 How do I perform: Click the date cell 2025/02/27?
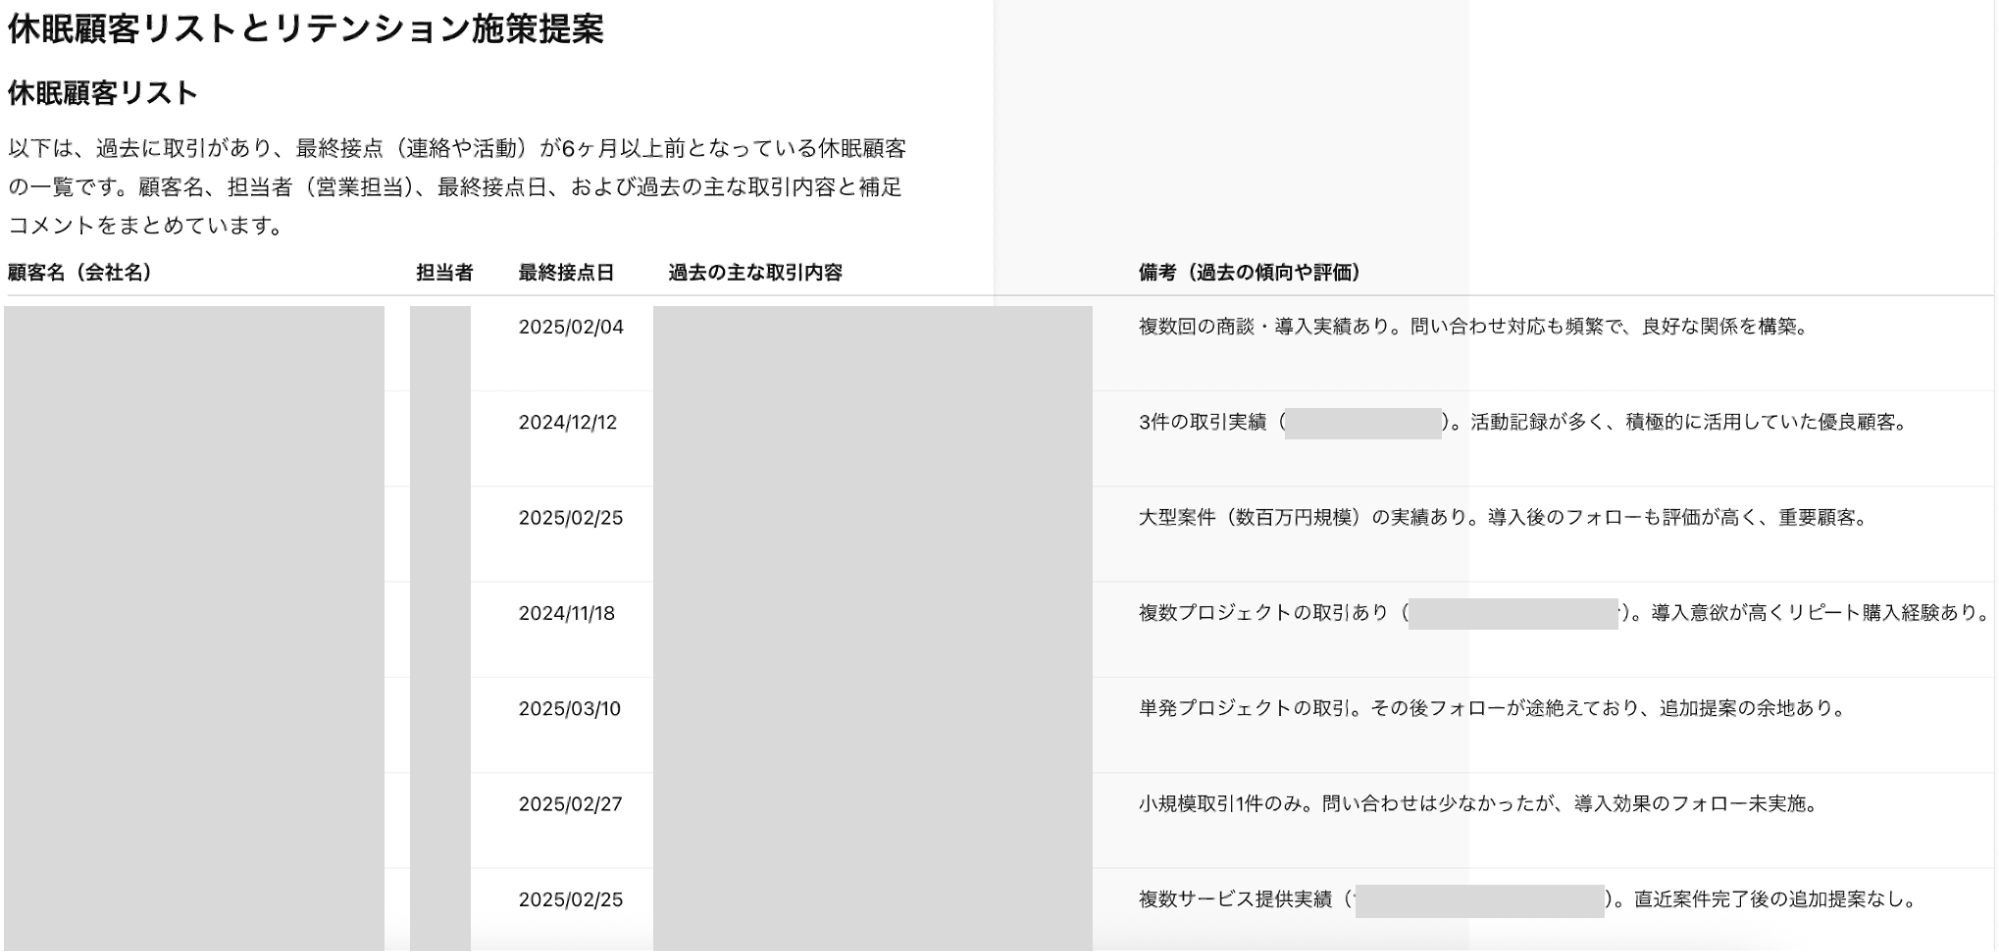570,804
